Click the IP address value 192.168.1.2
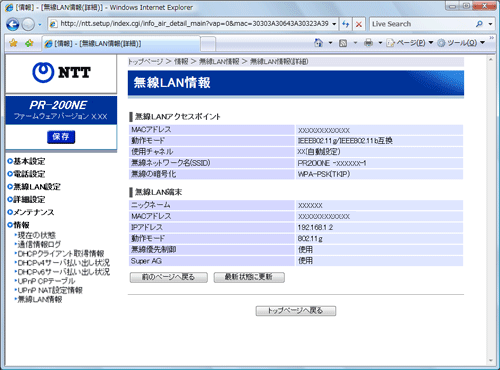This screenshot has width=500, height=370. pos(315,228)
